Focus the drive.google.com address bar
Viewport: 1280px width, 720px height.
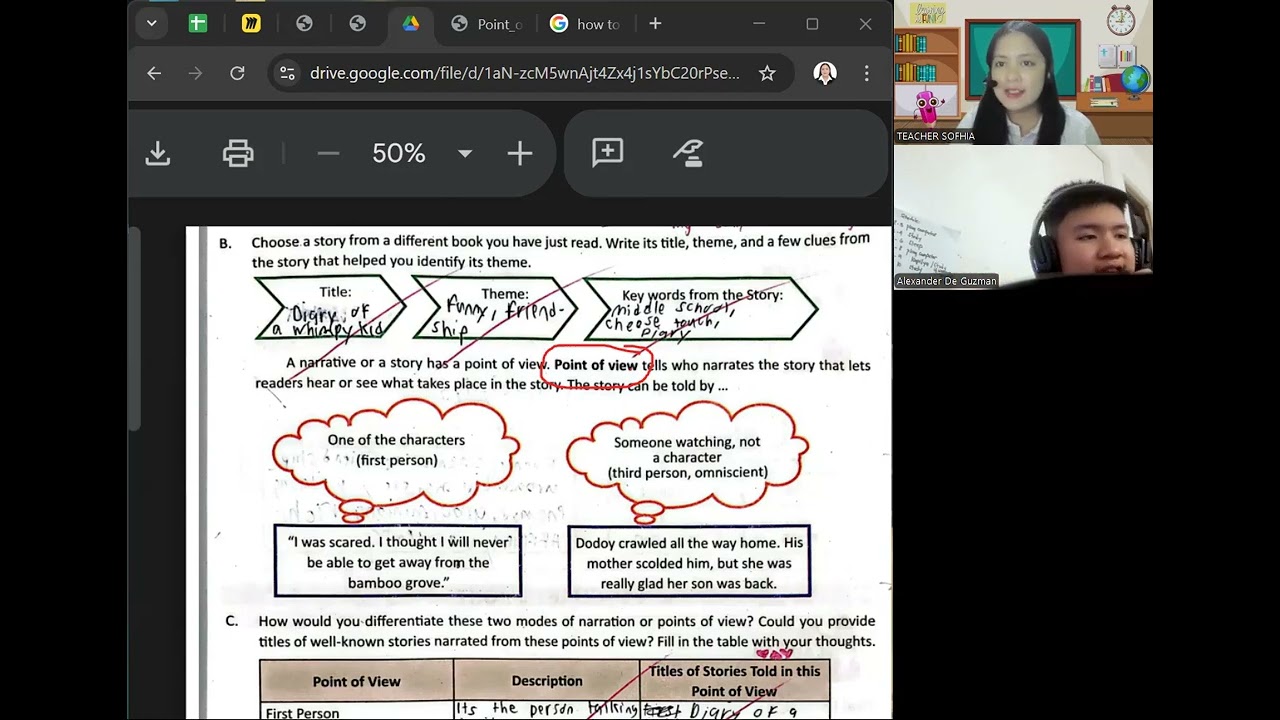[525, 73]
